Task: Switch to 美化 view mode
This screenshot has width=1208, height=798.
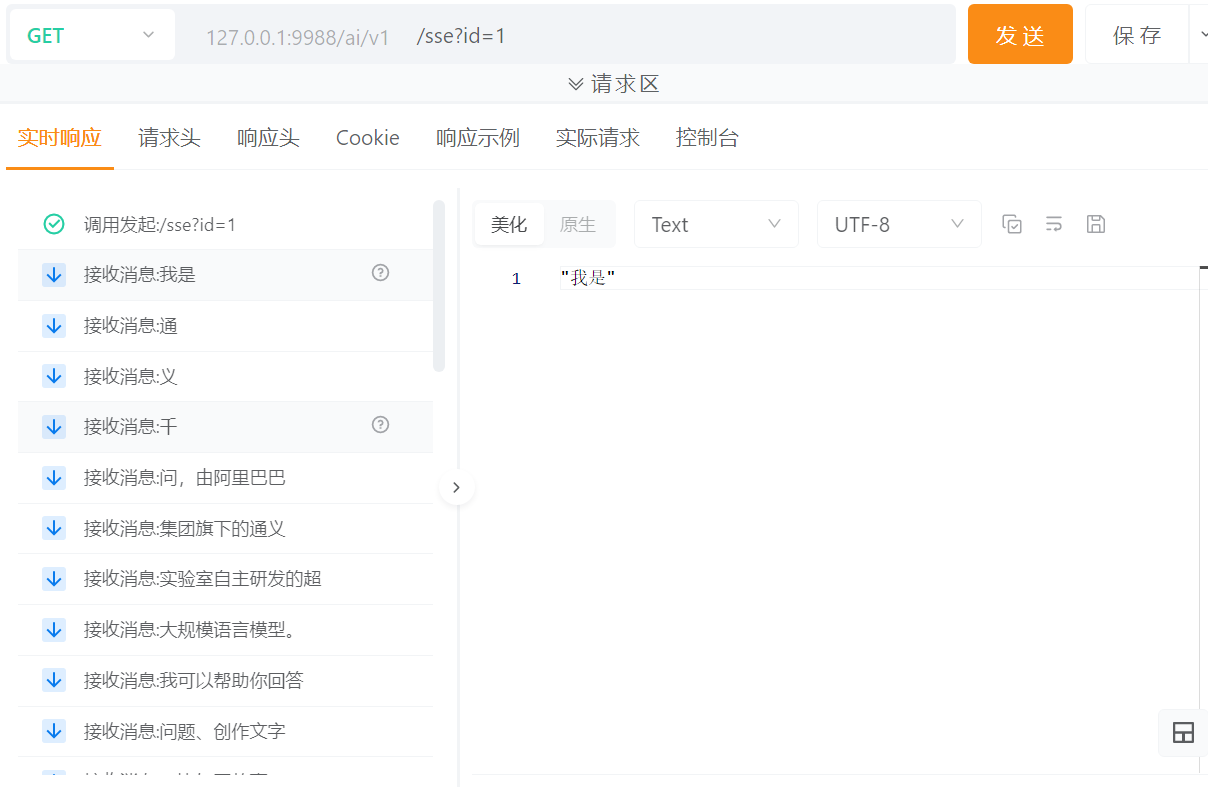Action: tap(509, 224)
